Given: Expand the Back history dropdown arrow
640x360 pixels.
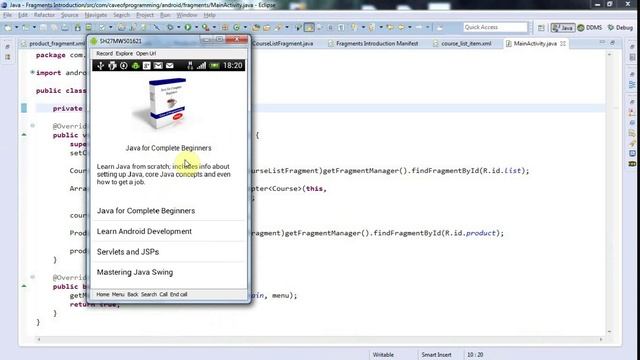Looking at the screenshot, I should (x=409, y=27).
